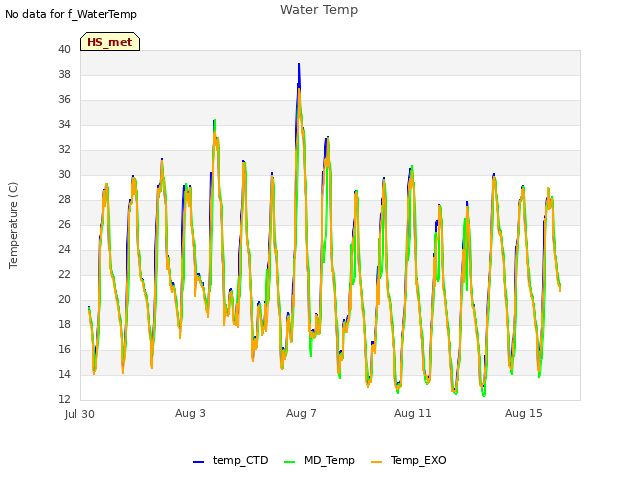Screen dimensions: 640x480
Task: Click the 26 y-axis tick label
Action: 64,224
